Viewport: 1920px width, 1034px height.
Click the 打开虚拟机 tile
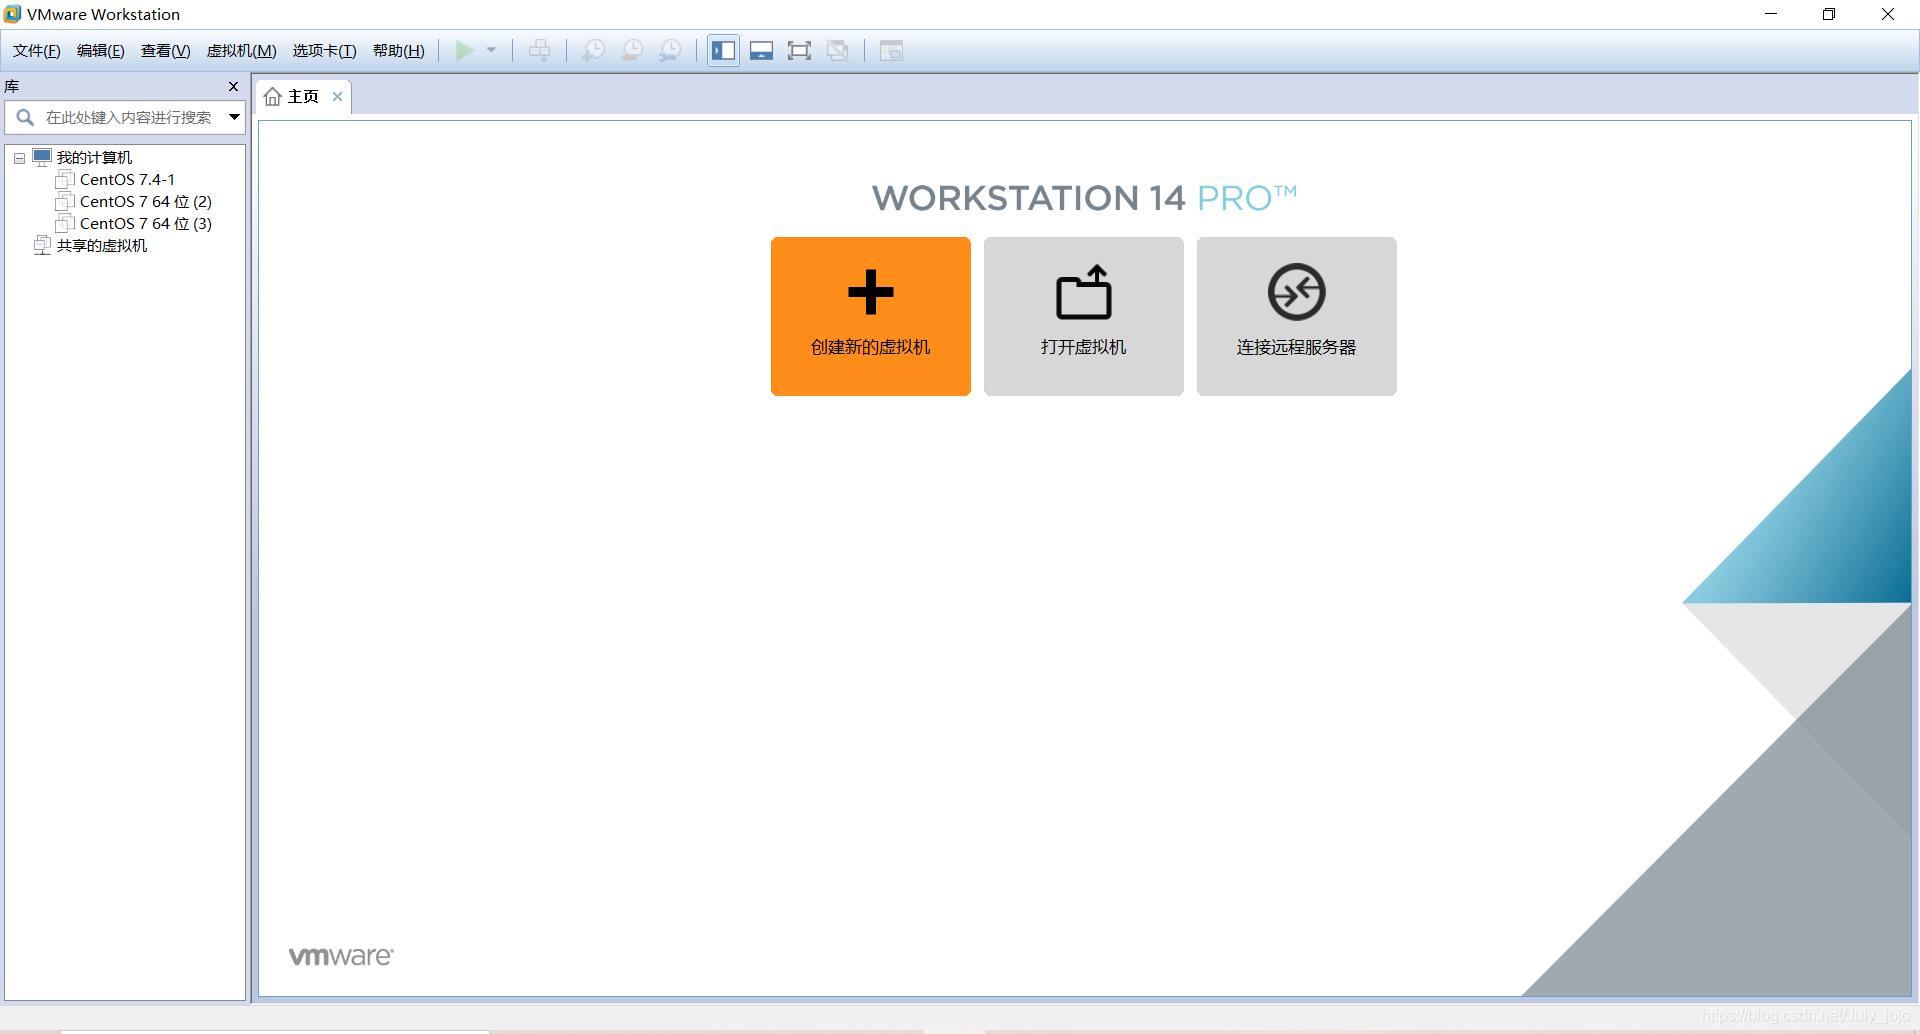(1084, 316)
